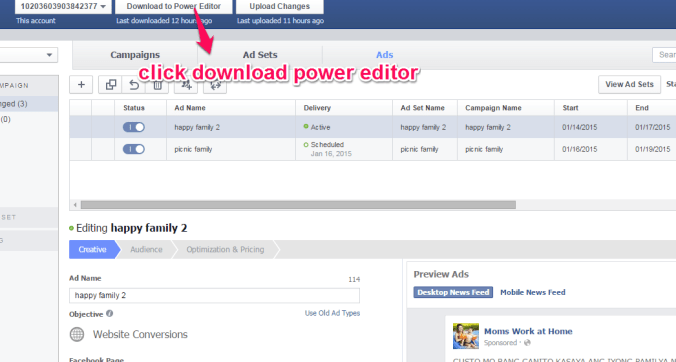The width and height of the screenshot is (676, 362).
Task: Click end date 01/17/2015
Action: coord(652,127)
